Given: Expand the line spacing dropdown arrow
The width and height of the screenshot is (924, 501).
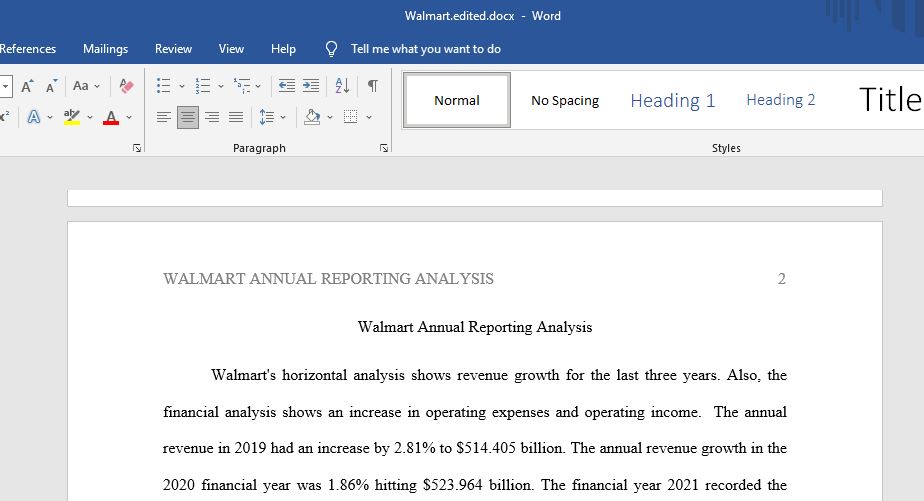Looking at the screenshot, I should point(283,117).
